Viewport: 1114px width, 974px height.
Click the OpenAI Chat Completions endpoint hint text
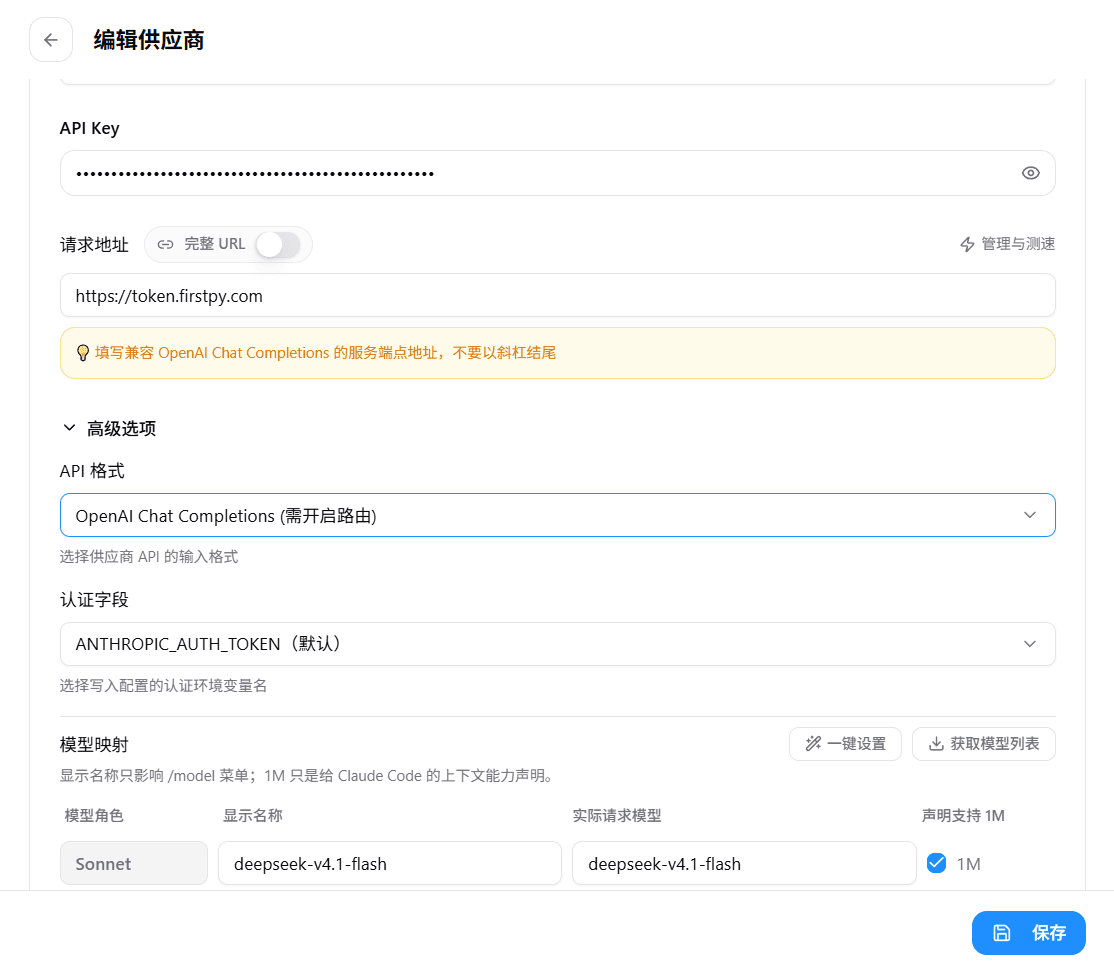click(x=325, y=353)
